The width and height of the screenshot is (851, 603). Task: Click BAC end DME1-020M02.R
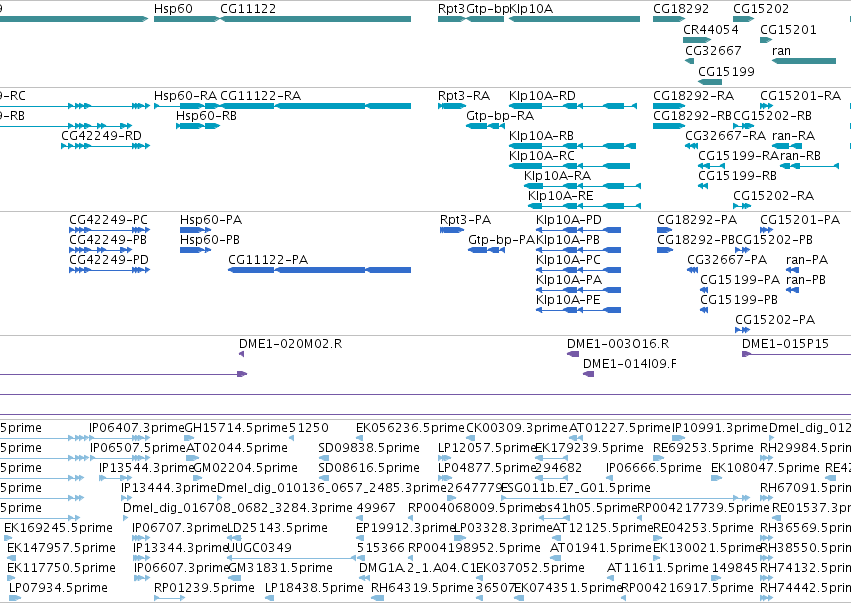[290, 344]
